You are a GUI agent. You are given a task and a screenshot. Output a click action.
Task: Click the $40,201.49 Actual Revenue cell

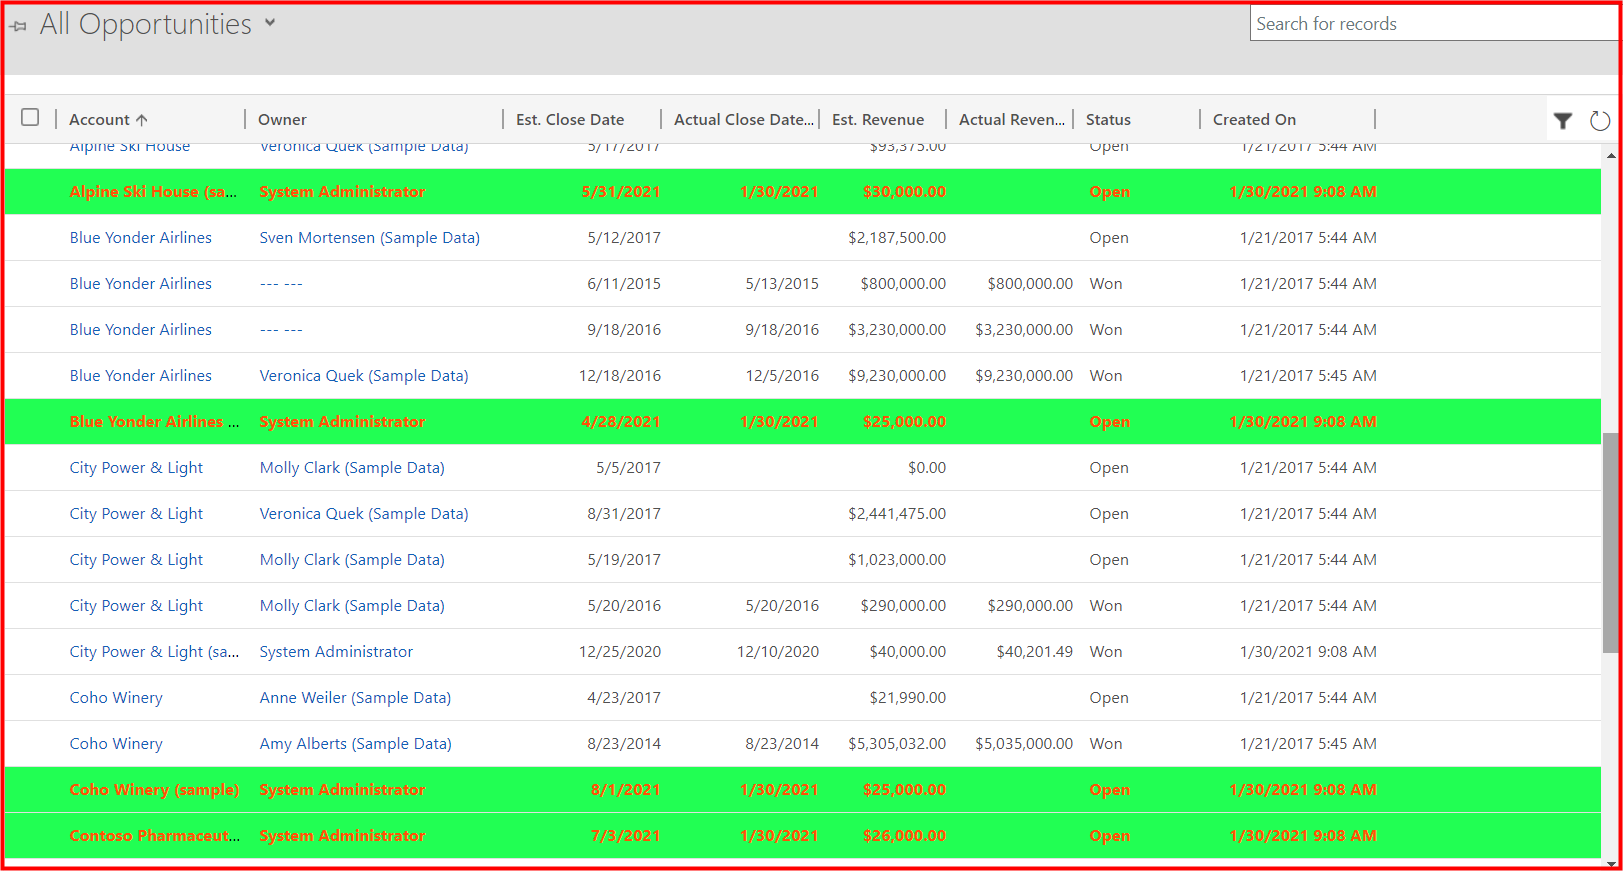tap(1035, 651)
